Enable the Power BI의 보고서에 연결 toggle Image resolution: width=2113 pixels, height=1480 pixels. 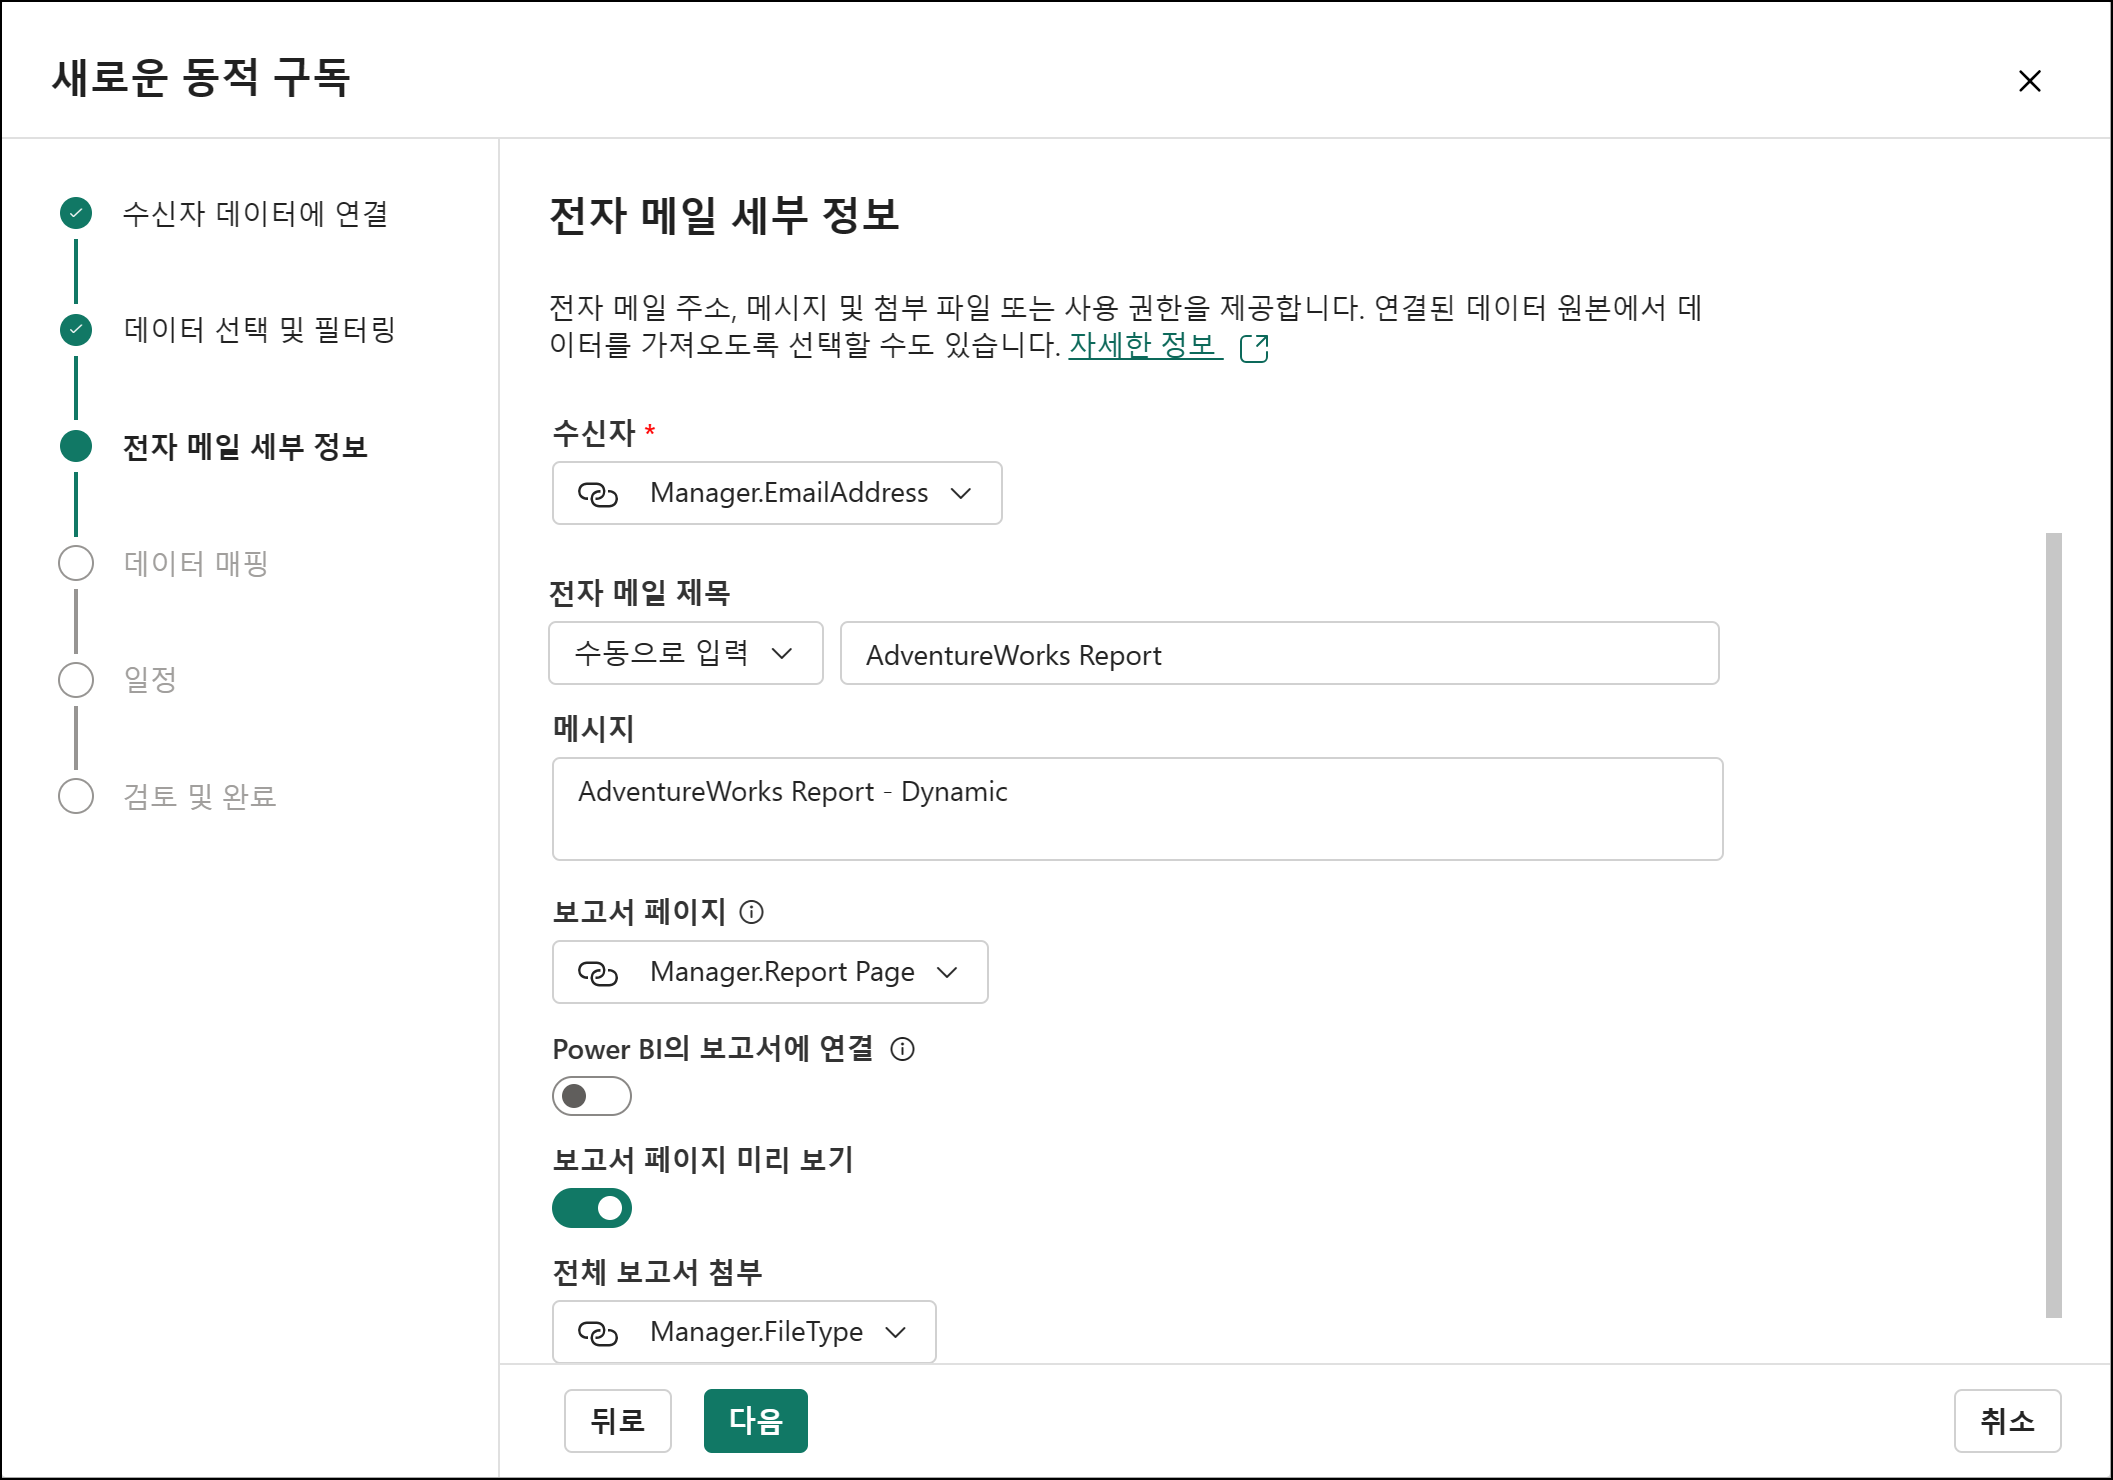tap(592, 1096)
